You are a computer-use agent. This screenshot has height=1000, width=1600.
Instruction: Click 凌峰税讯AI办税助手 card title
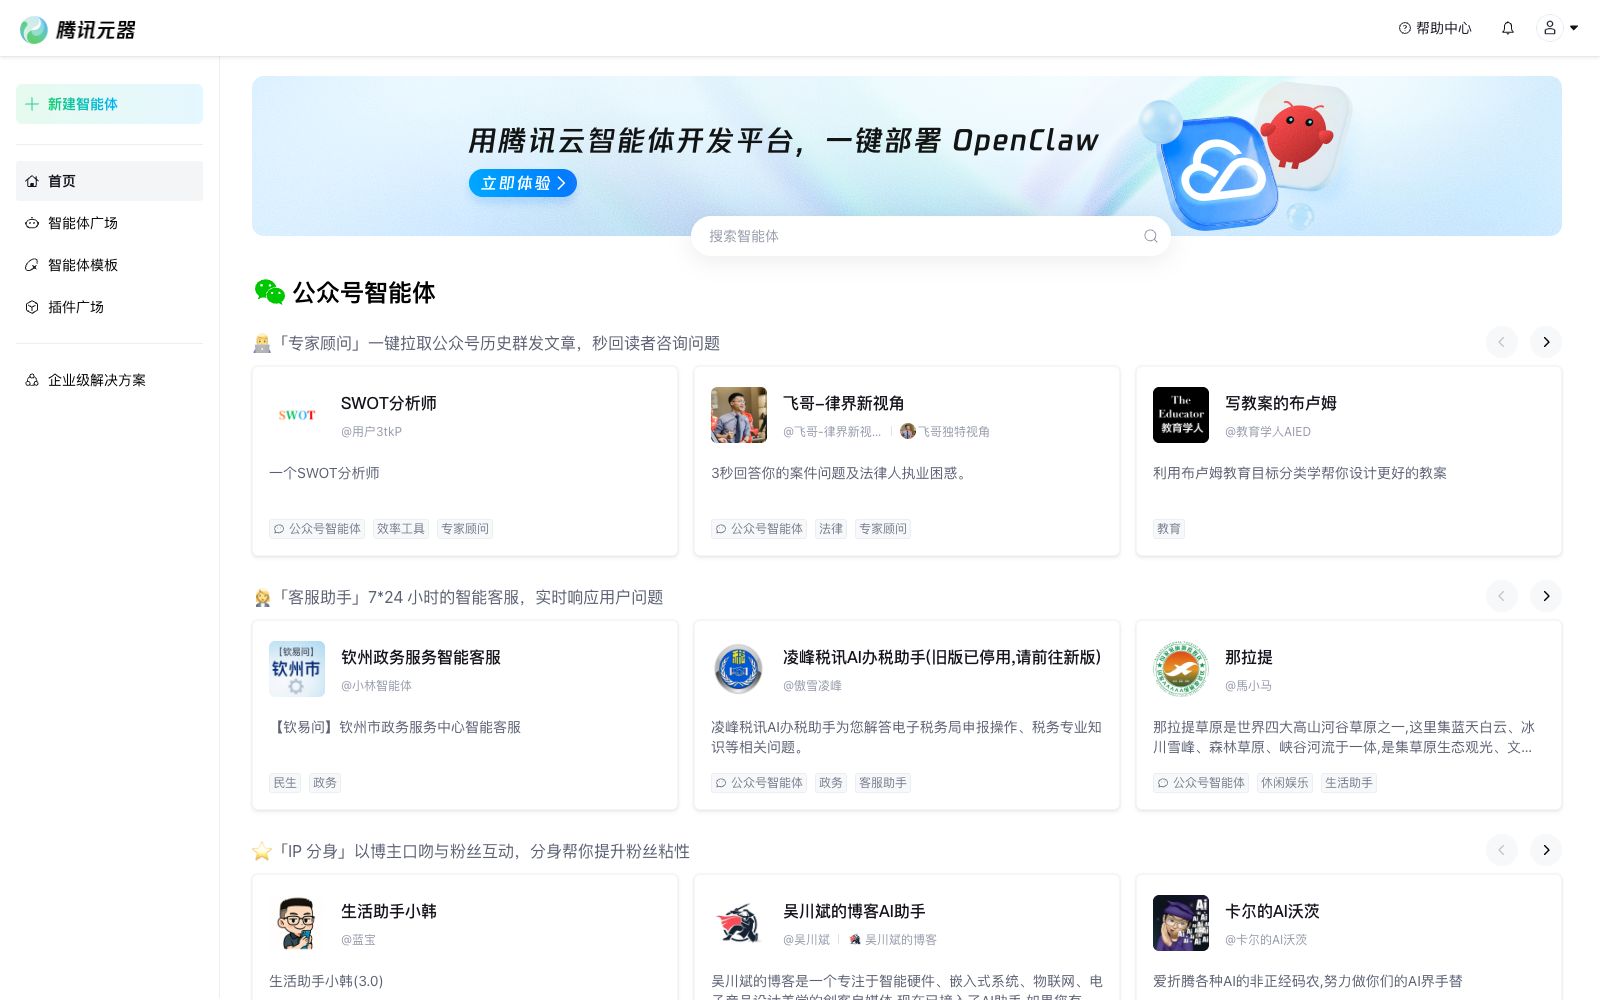coord(942,657)
